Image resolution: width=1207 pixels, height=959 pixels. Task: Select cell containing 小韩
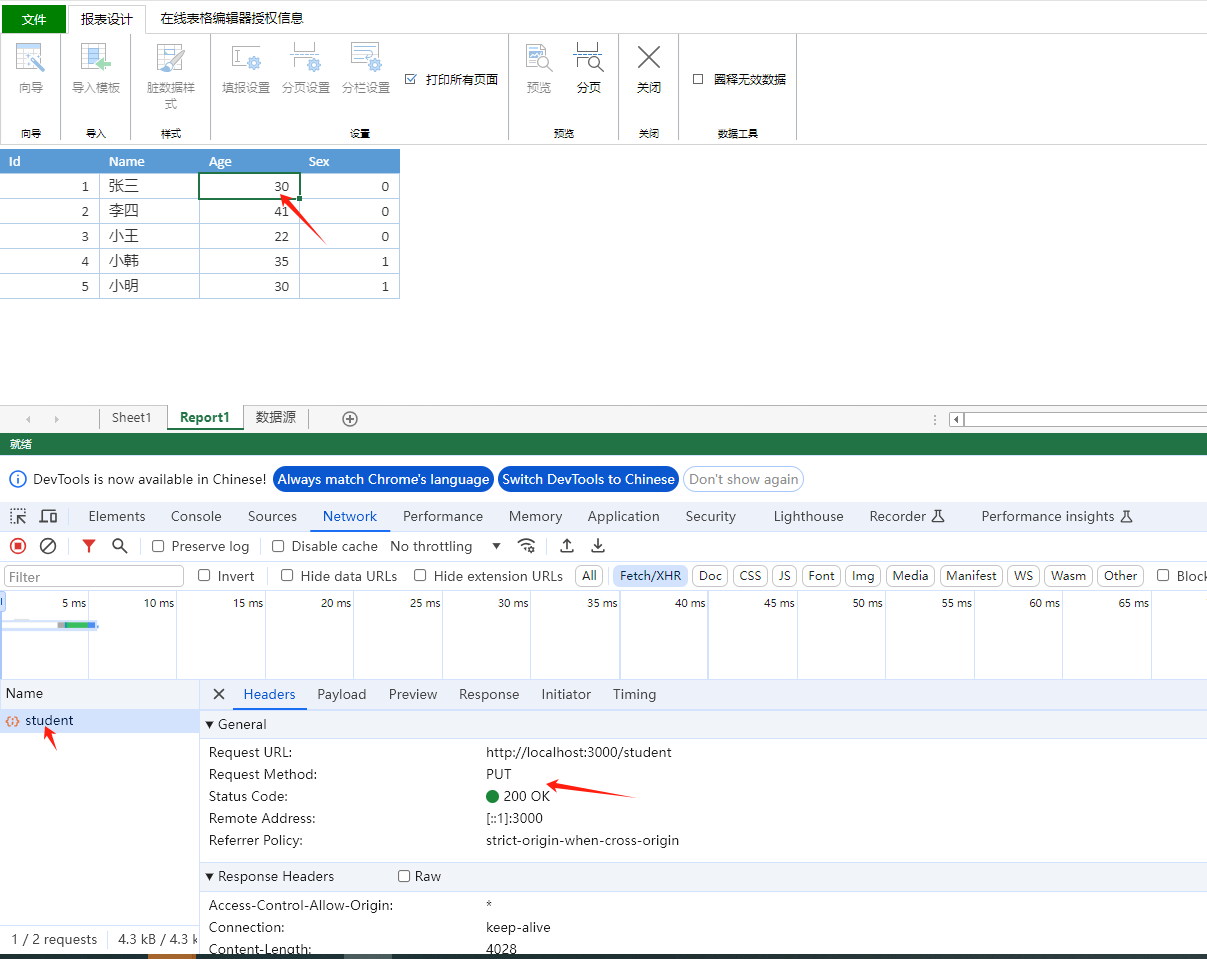pos(149,261)
